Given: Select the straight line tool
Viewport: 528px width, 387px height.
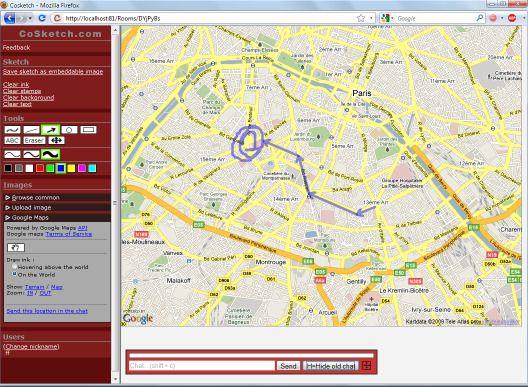Looking at the screenshot, I should point(31,130).
